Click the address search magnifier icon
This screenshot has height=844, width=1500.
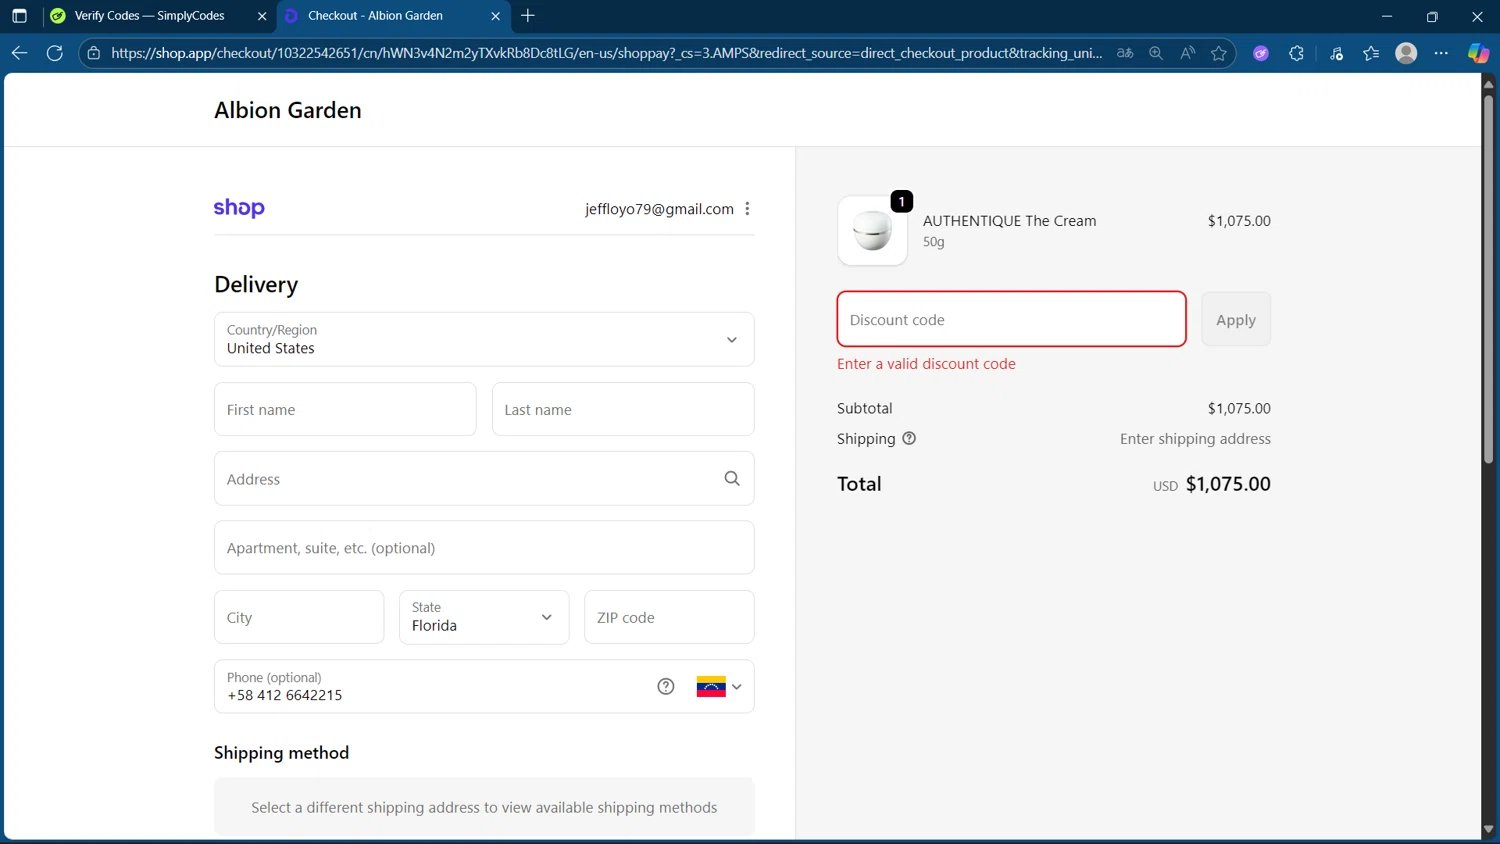[731, 479]
